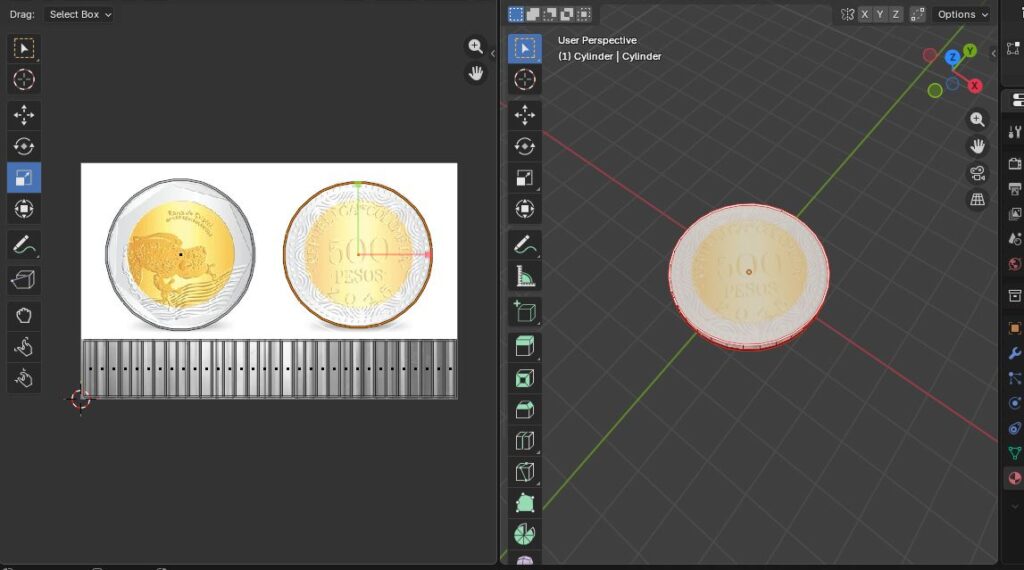The height and width of the screenshot is (570, 1024).
Task: Select the Extrude Region tool
Action: [x=524, y=346]
